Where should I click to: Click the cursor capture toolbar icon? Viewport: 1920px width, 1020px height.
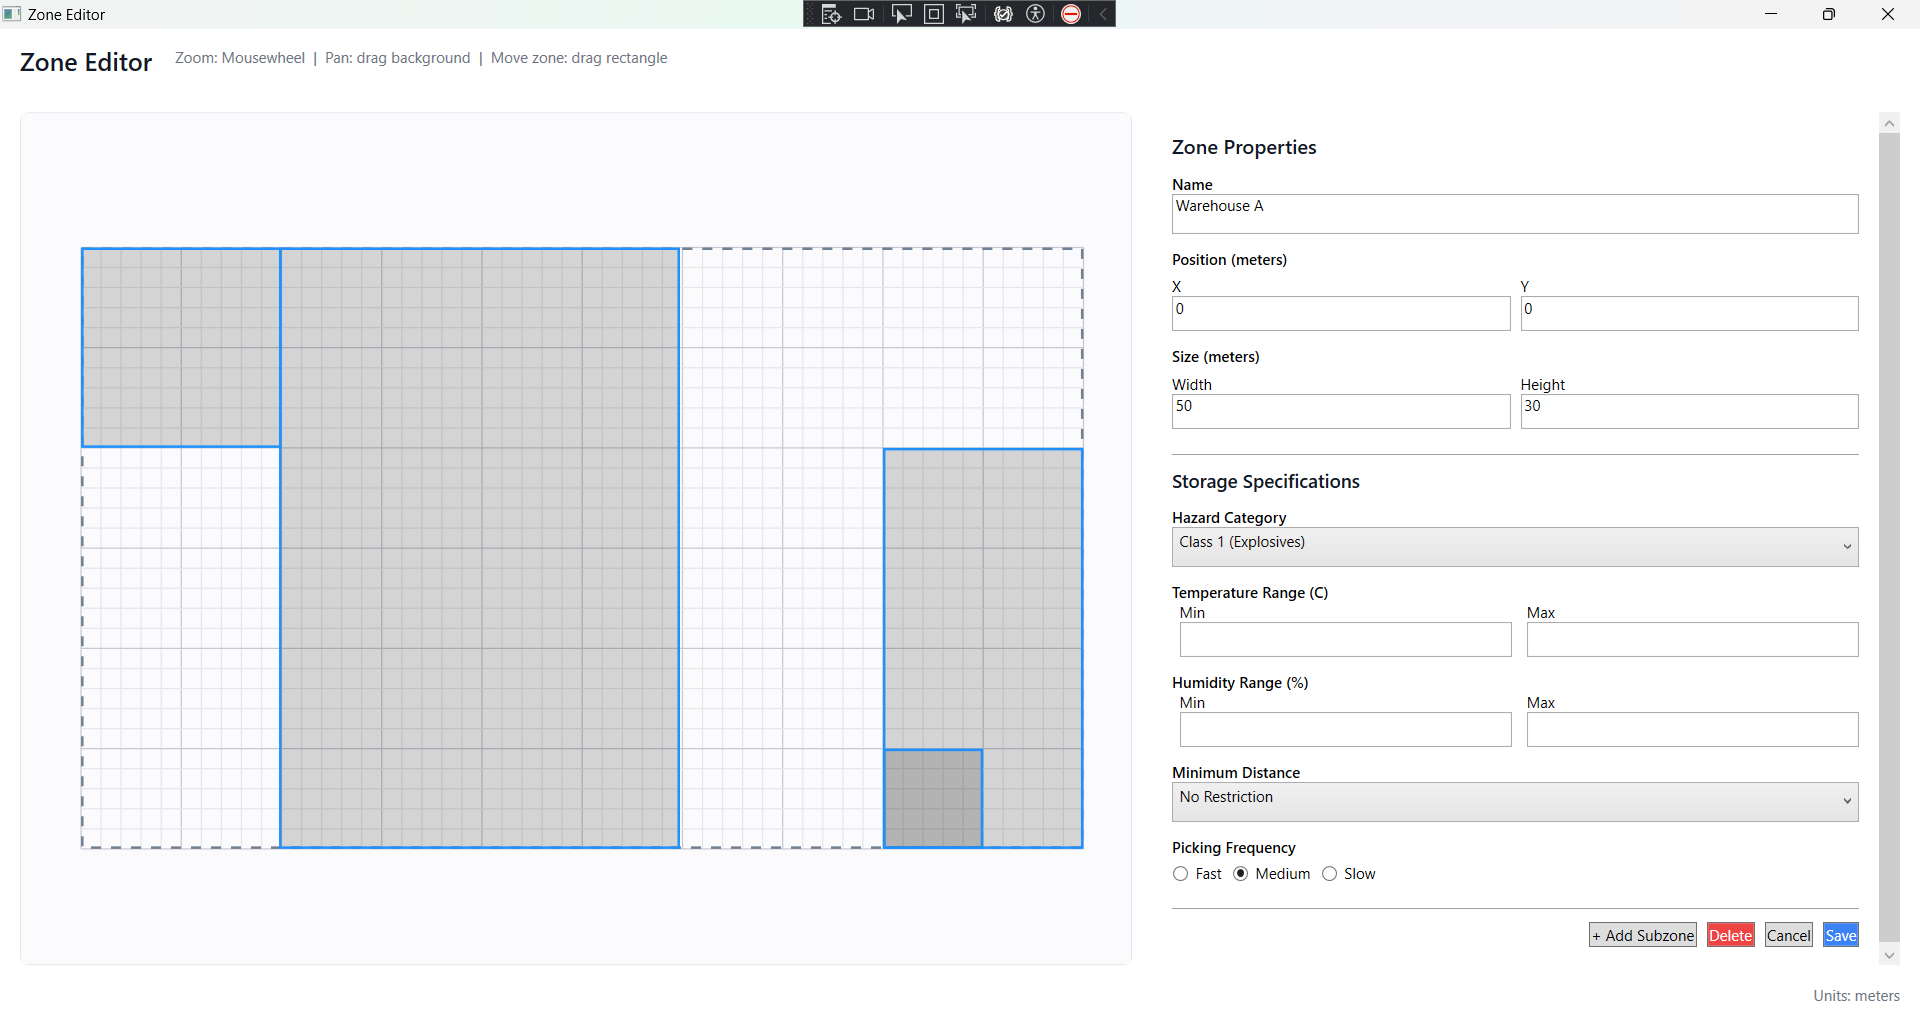point(901,14)
